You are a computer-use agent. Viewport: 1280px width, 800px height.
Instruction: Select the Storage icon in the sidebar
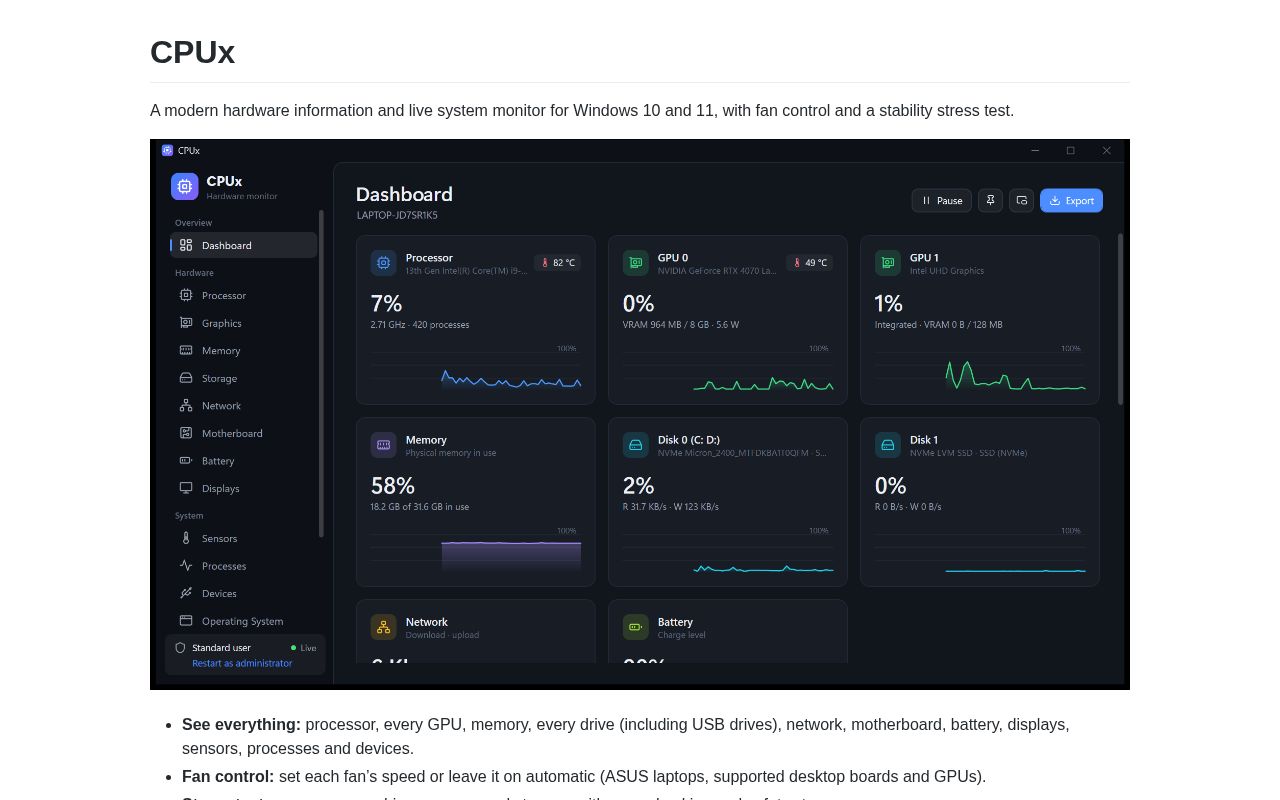coord(186,378)
